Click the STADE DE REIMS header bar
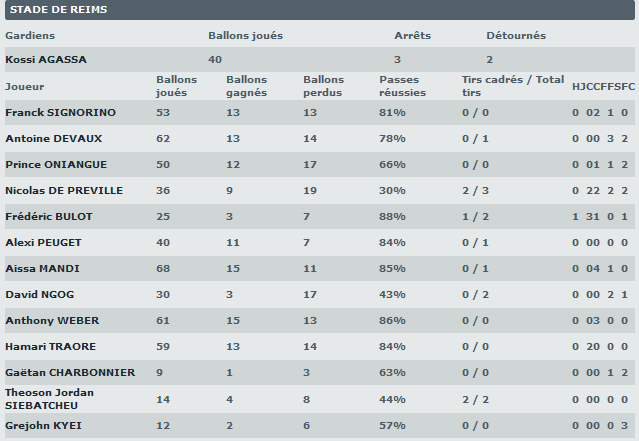 tap(319, 10)
